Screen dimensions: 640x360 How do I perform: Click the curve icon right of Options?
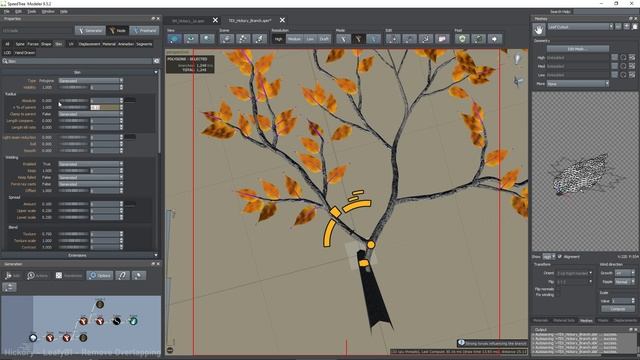click(122, 276)
